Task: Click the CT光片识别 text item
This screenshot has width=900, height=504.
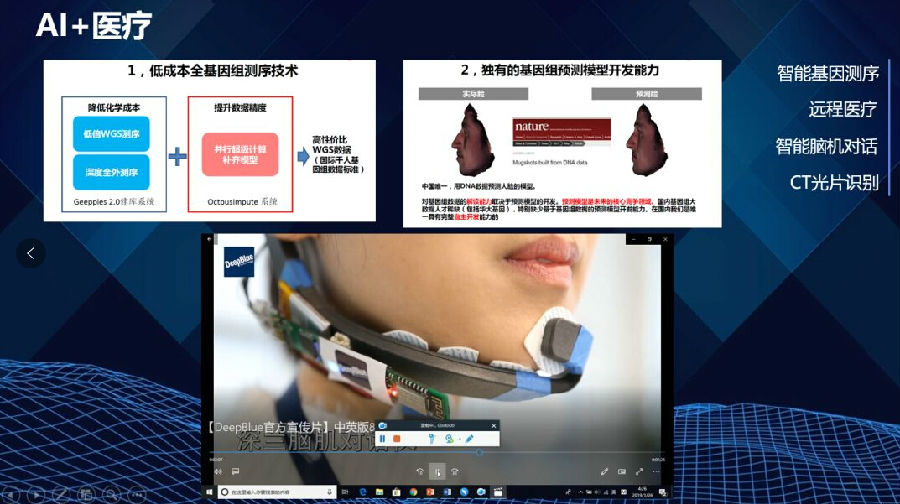Action: coord(835,183)
